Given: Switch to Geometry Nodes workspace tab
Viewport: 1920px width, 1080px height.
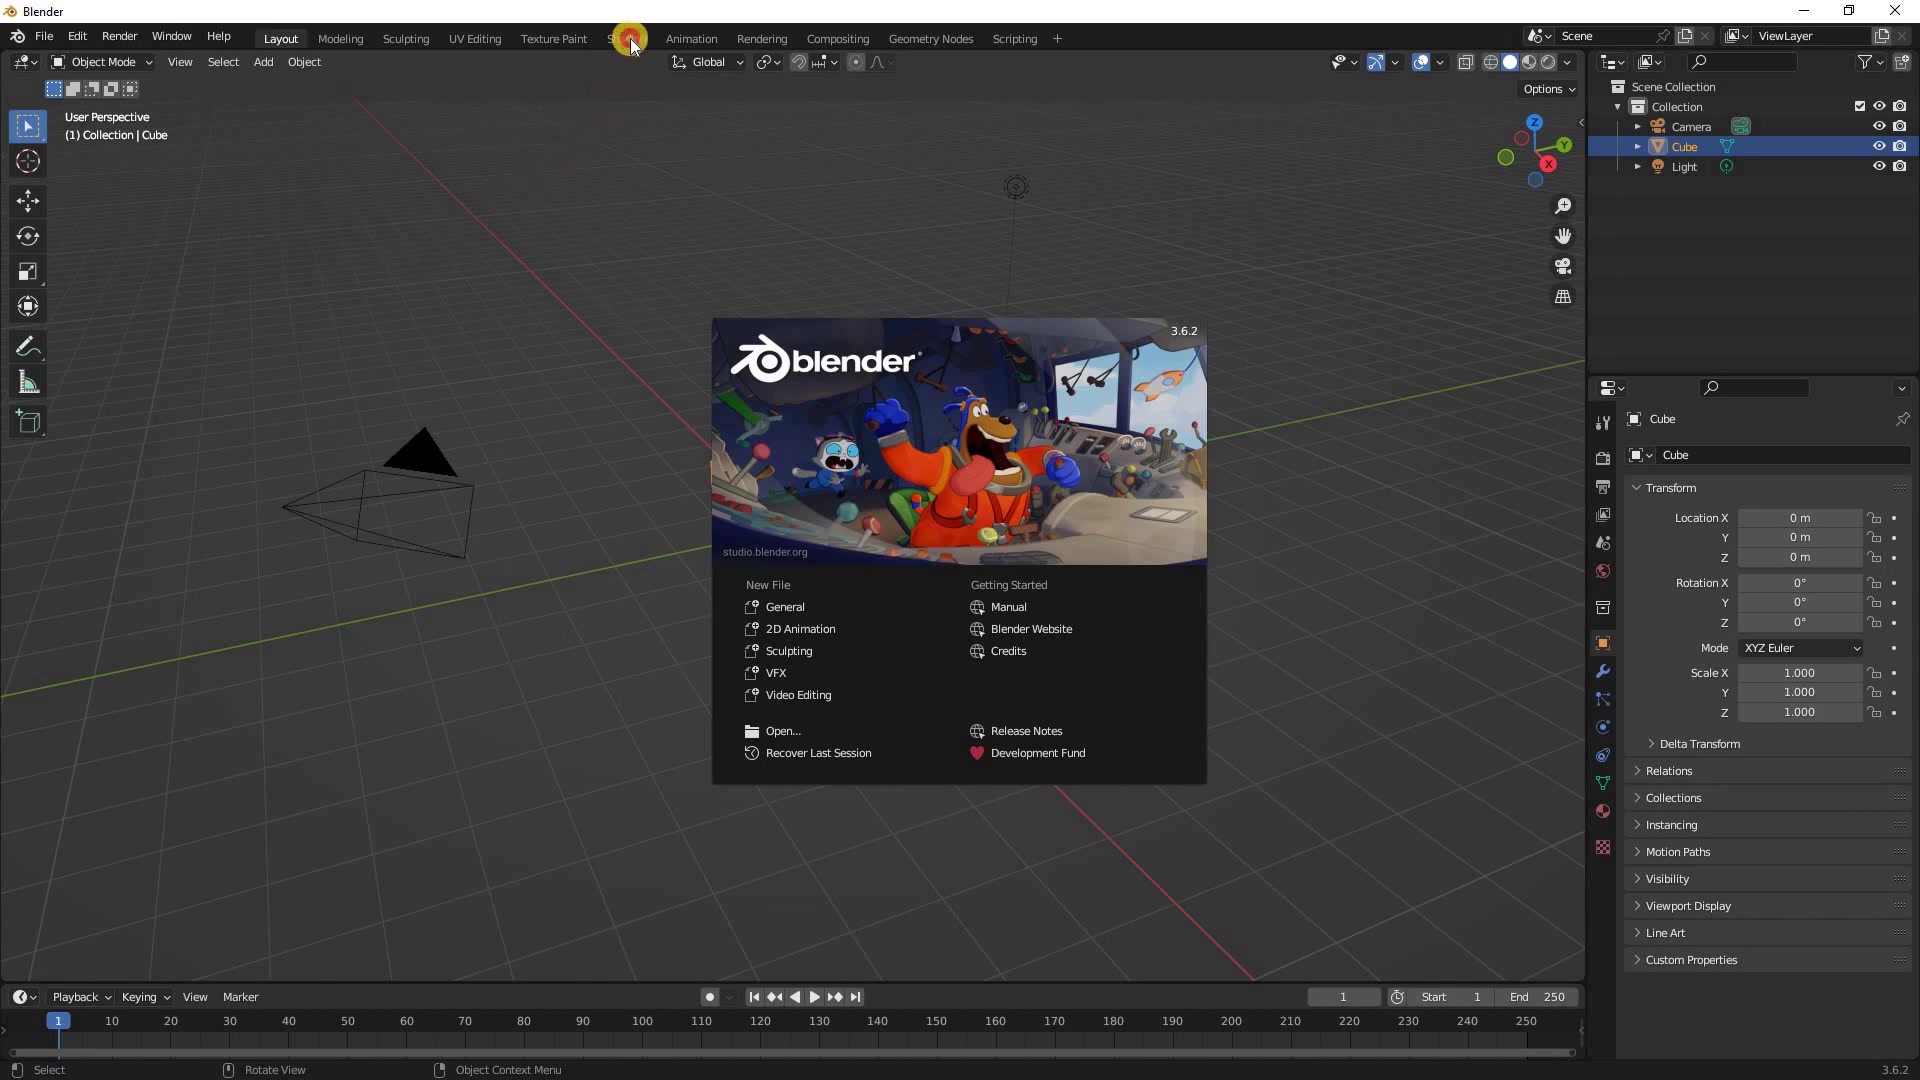Looking at the screenshot, I should coord(931,39).
